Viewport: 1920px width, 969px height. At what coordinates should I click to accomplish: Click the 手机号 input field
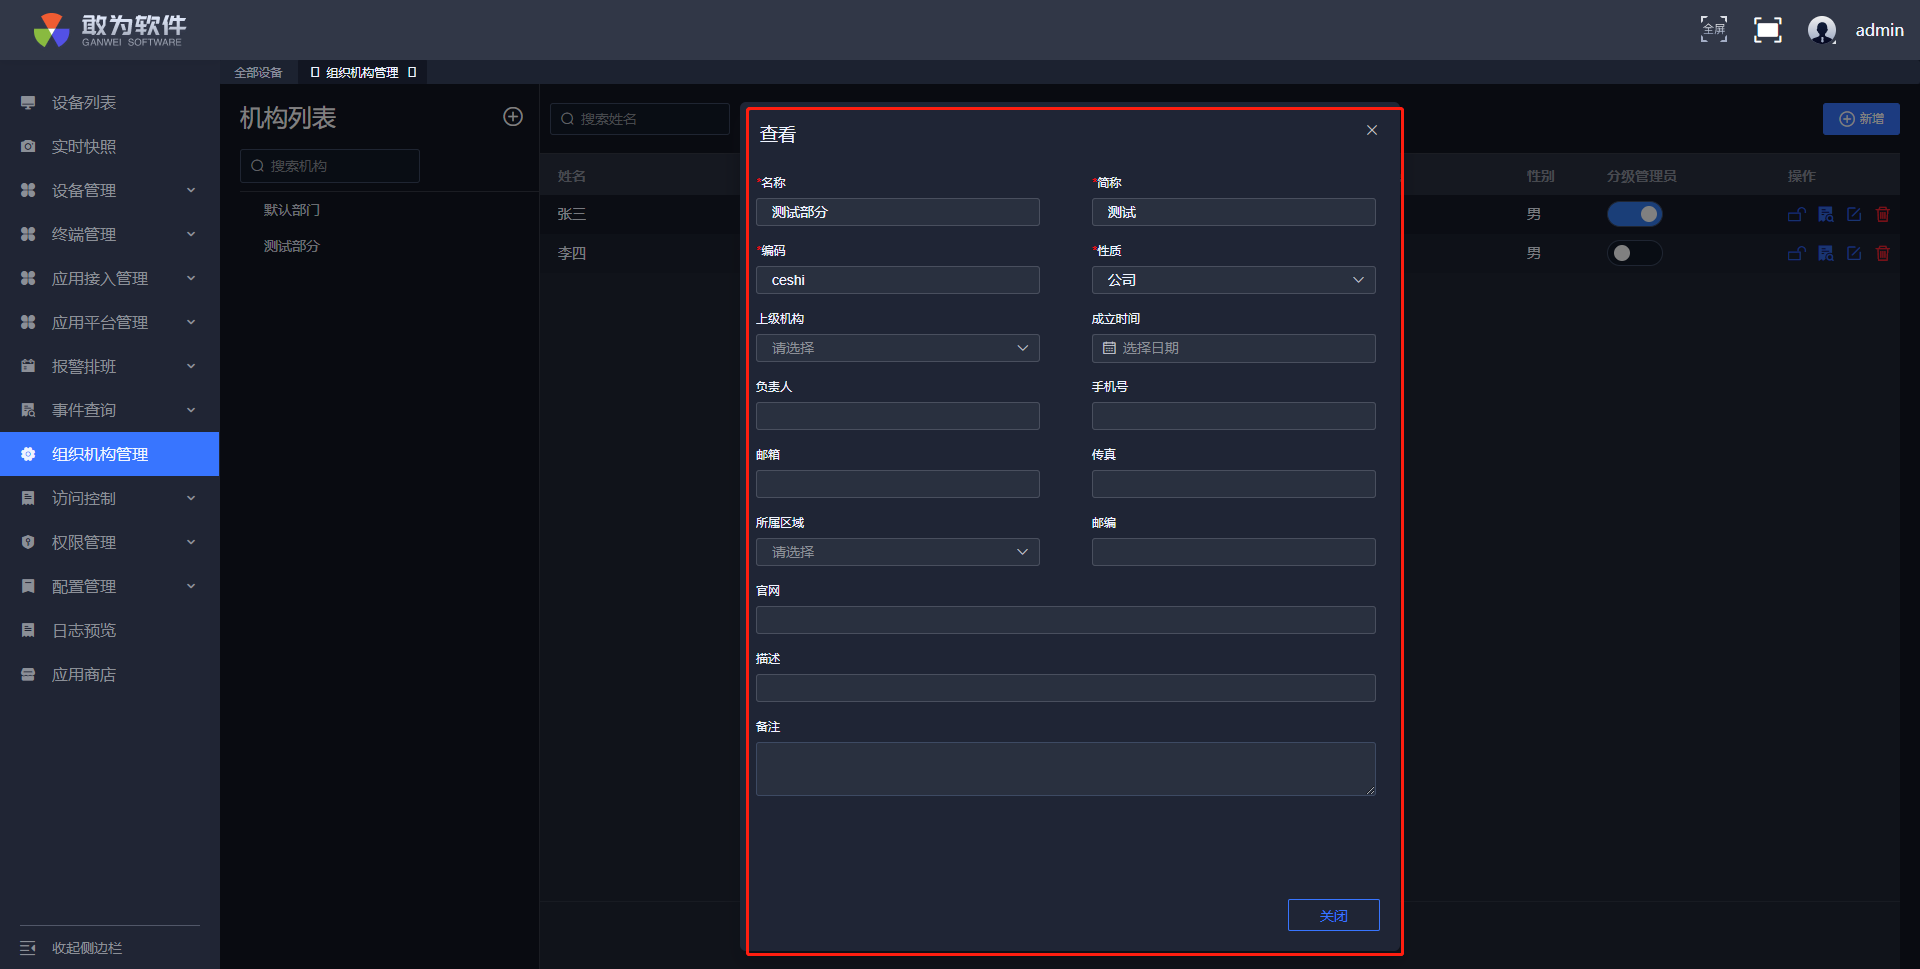point(1233,416)
